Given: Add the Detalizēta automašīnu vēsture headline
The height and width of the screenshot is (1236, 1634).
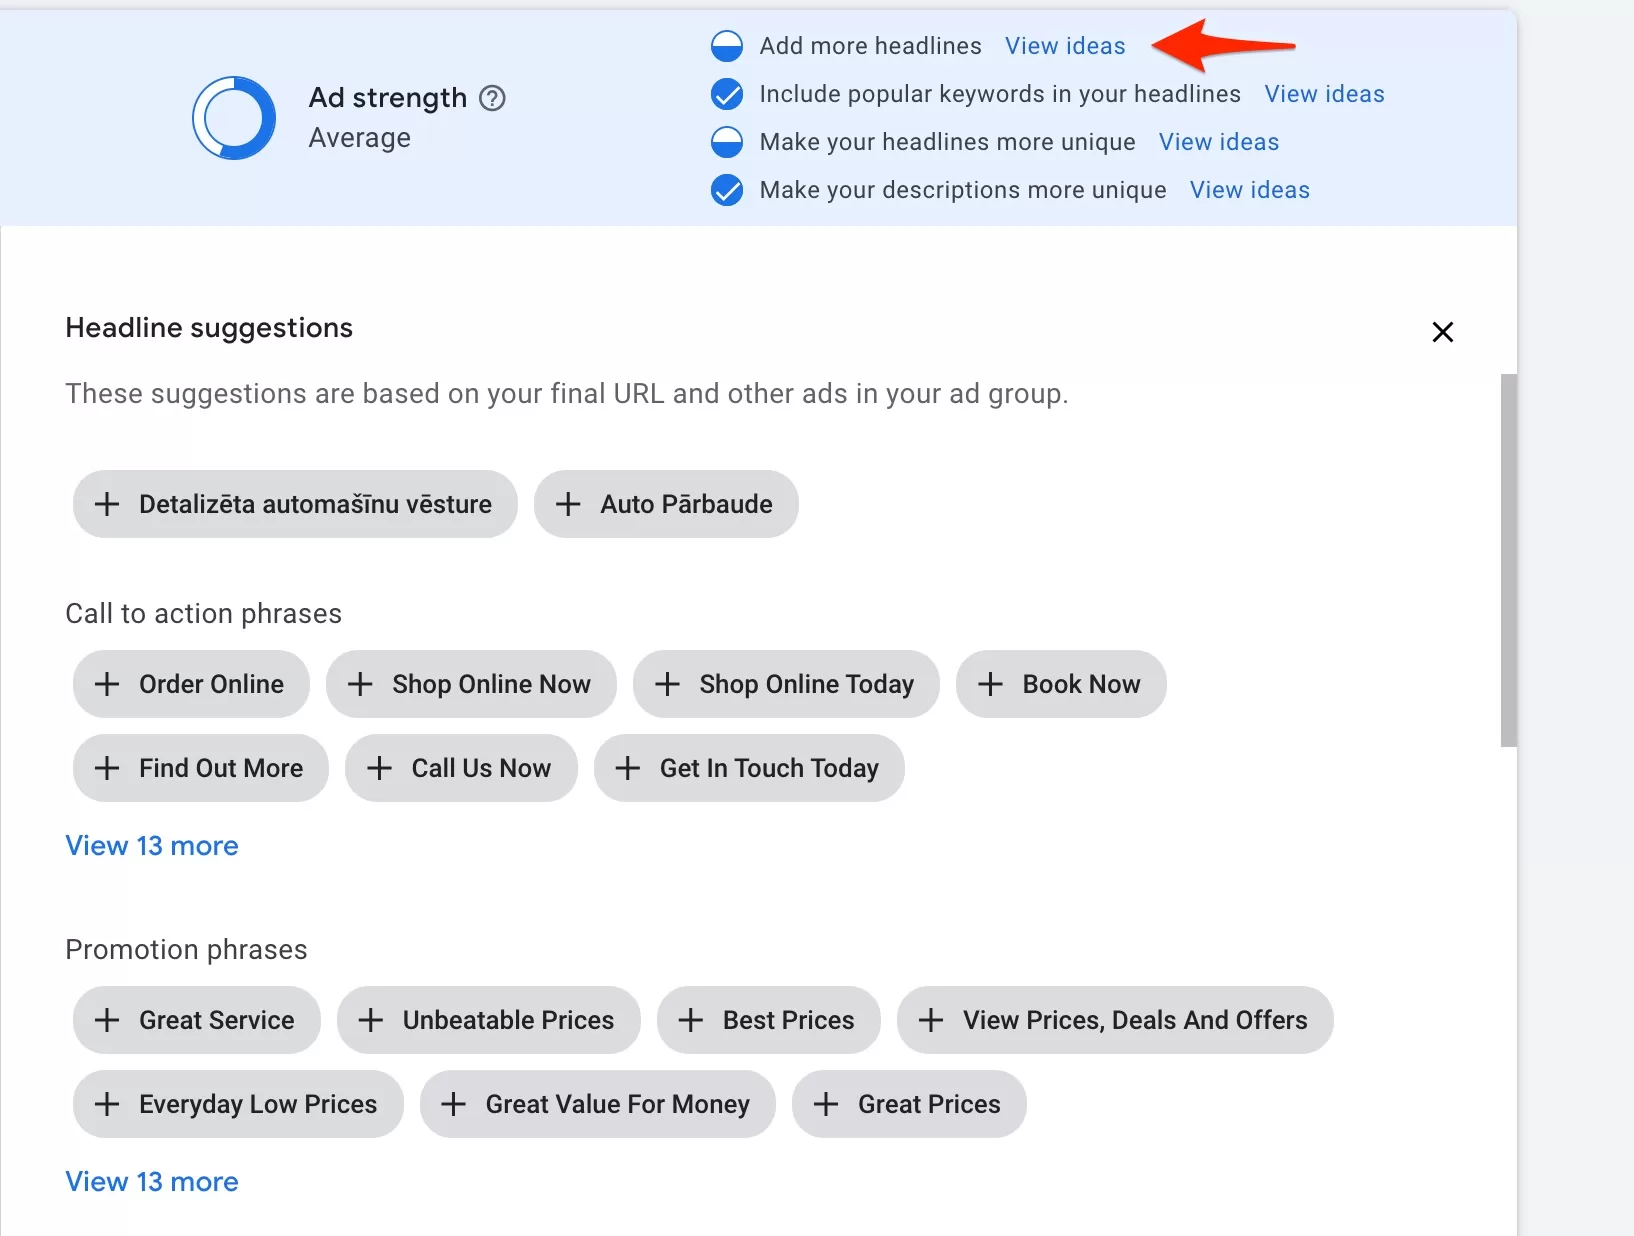Looking at the screenshot, I should [295, 504].
